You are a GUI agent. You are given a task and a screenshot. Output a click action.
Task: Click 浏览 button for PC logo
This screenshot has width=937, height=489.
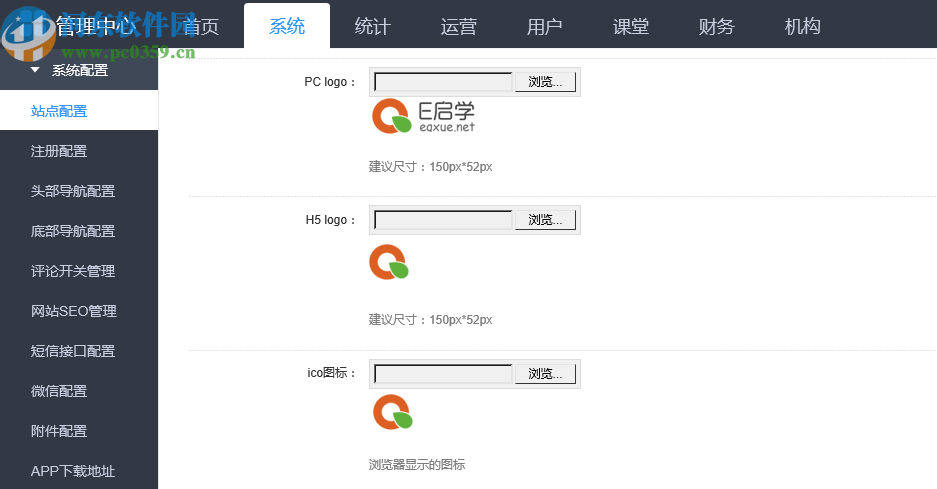click(545, 82)
